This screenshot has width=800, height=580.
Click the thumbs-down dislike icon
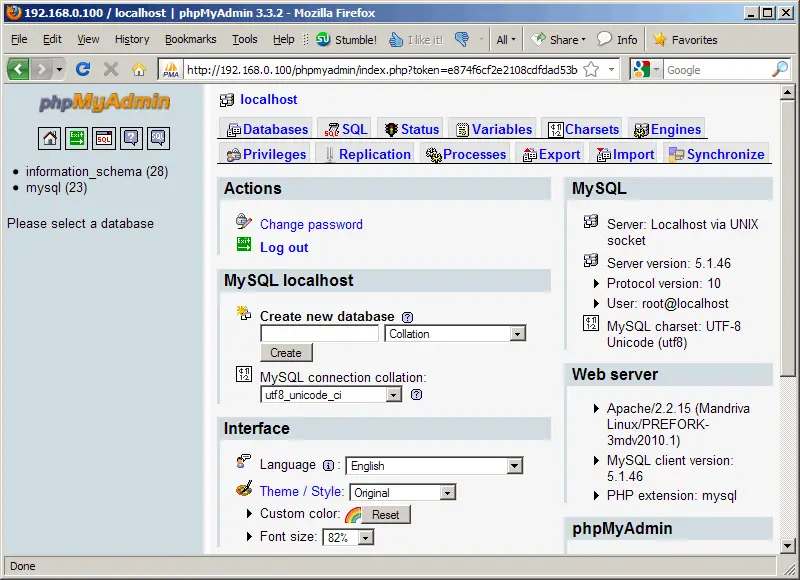coord(462,39)
